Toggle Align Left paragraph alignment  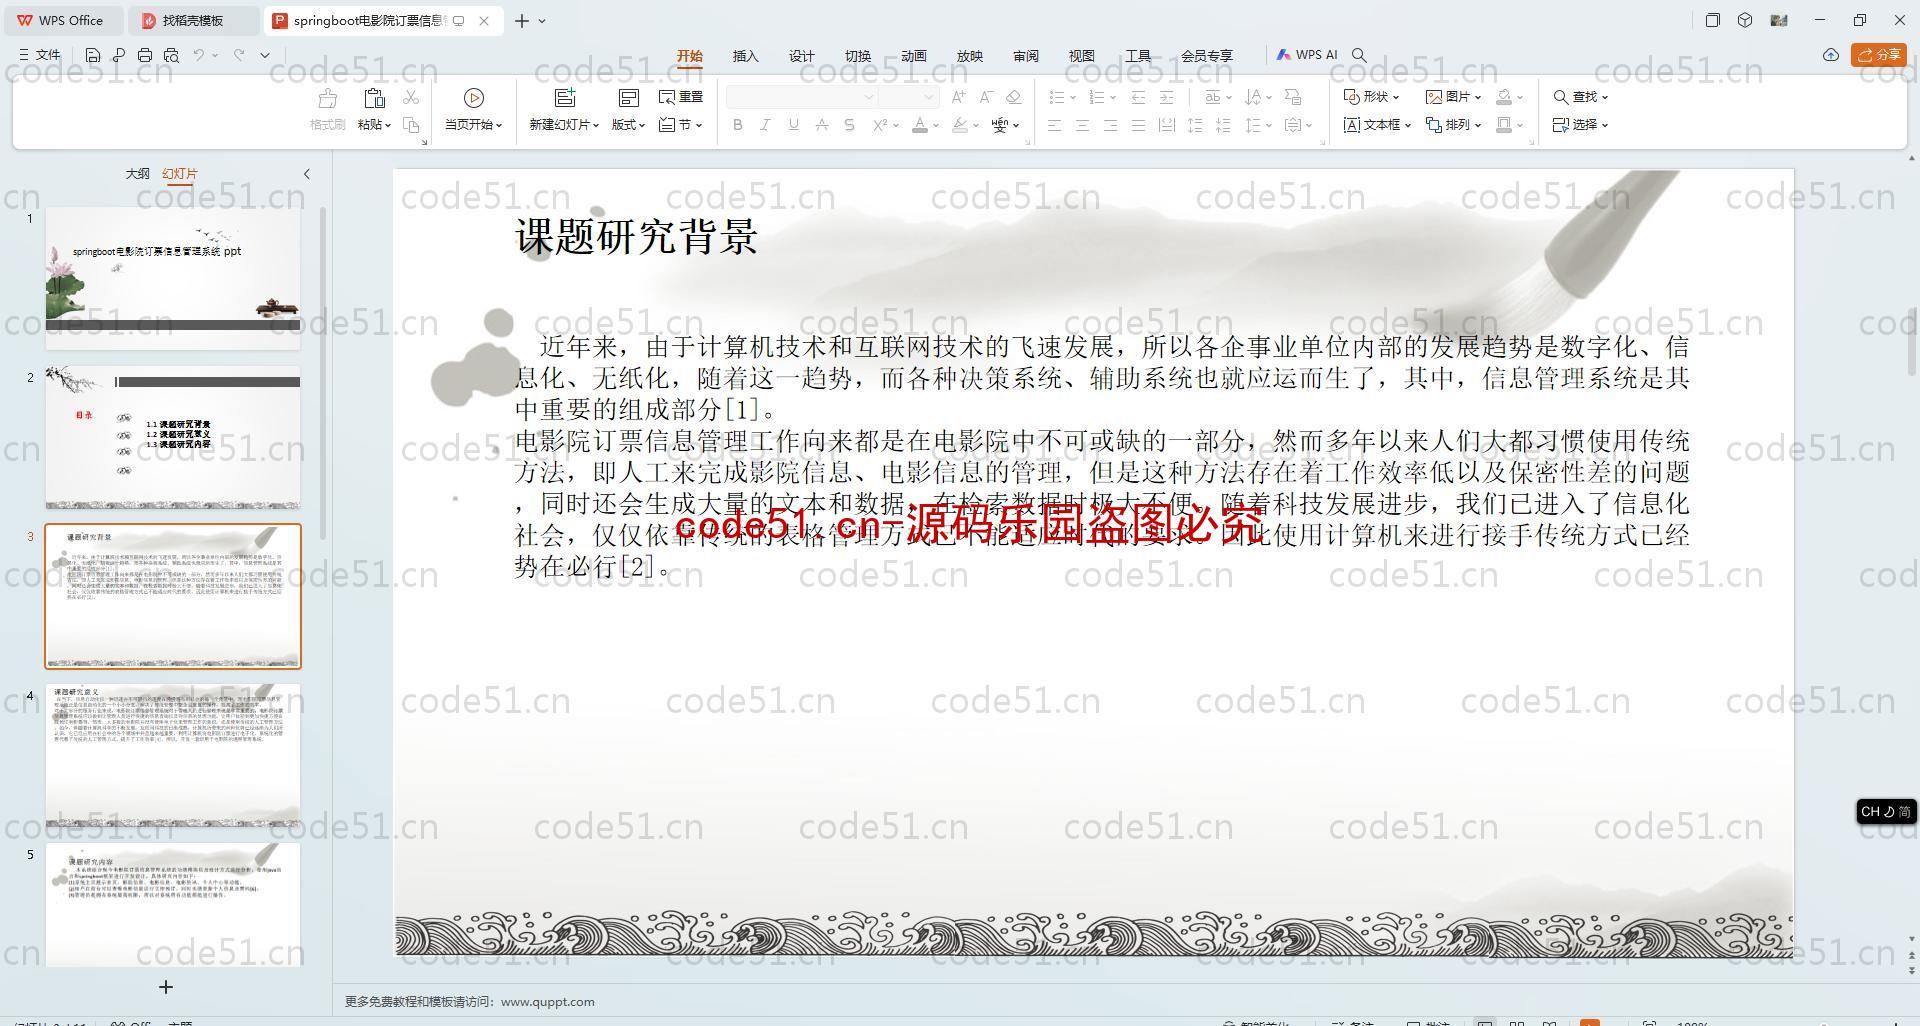pos(1054,125)
